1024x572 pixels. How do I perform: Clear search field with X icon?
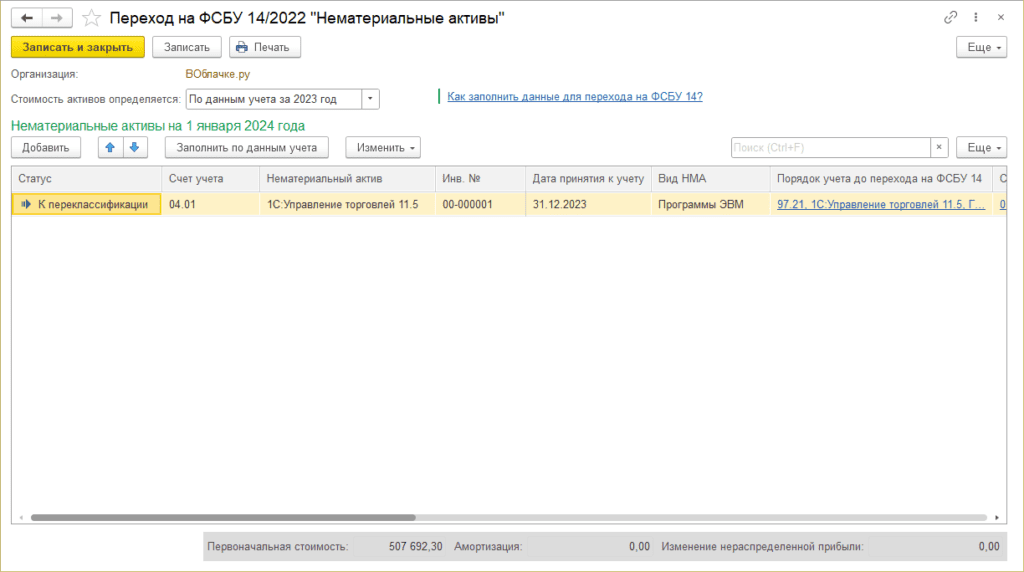click(939, 147)
